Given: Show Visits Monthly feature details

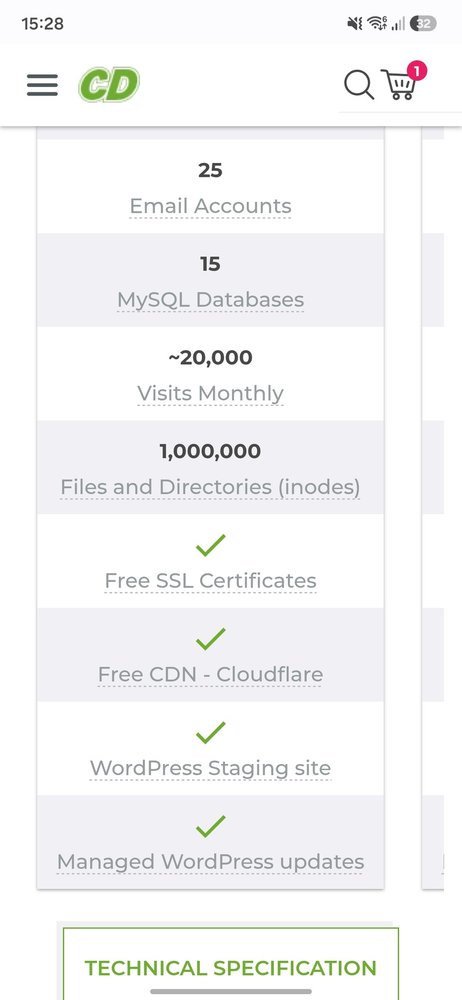Looking at the screenshot, I should click(x=211, y=393).
